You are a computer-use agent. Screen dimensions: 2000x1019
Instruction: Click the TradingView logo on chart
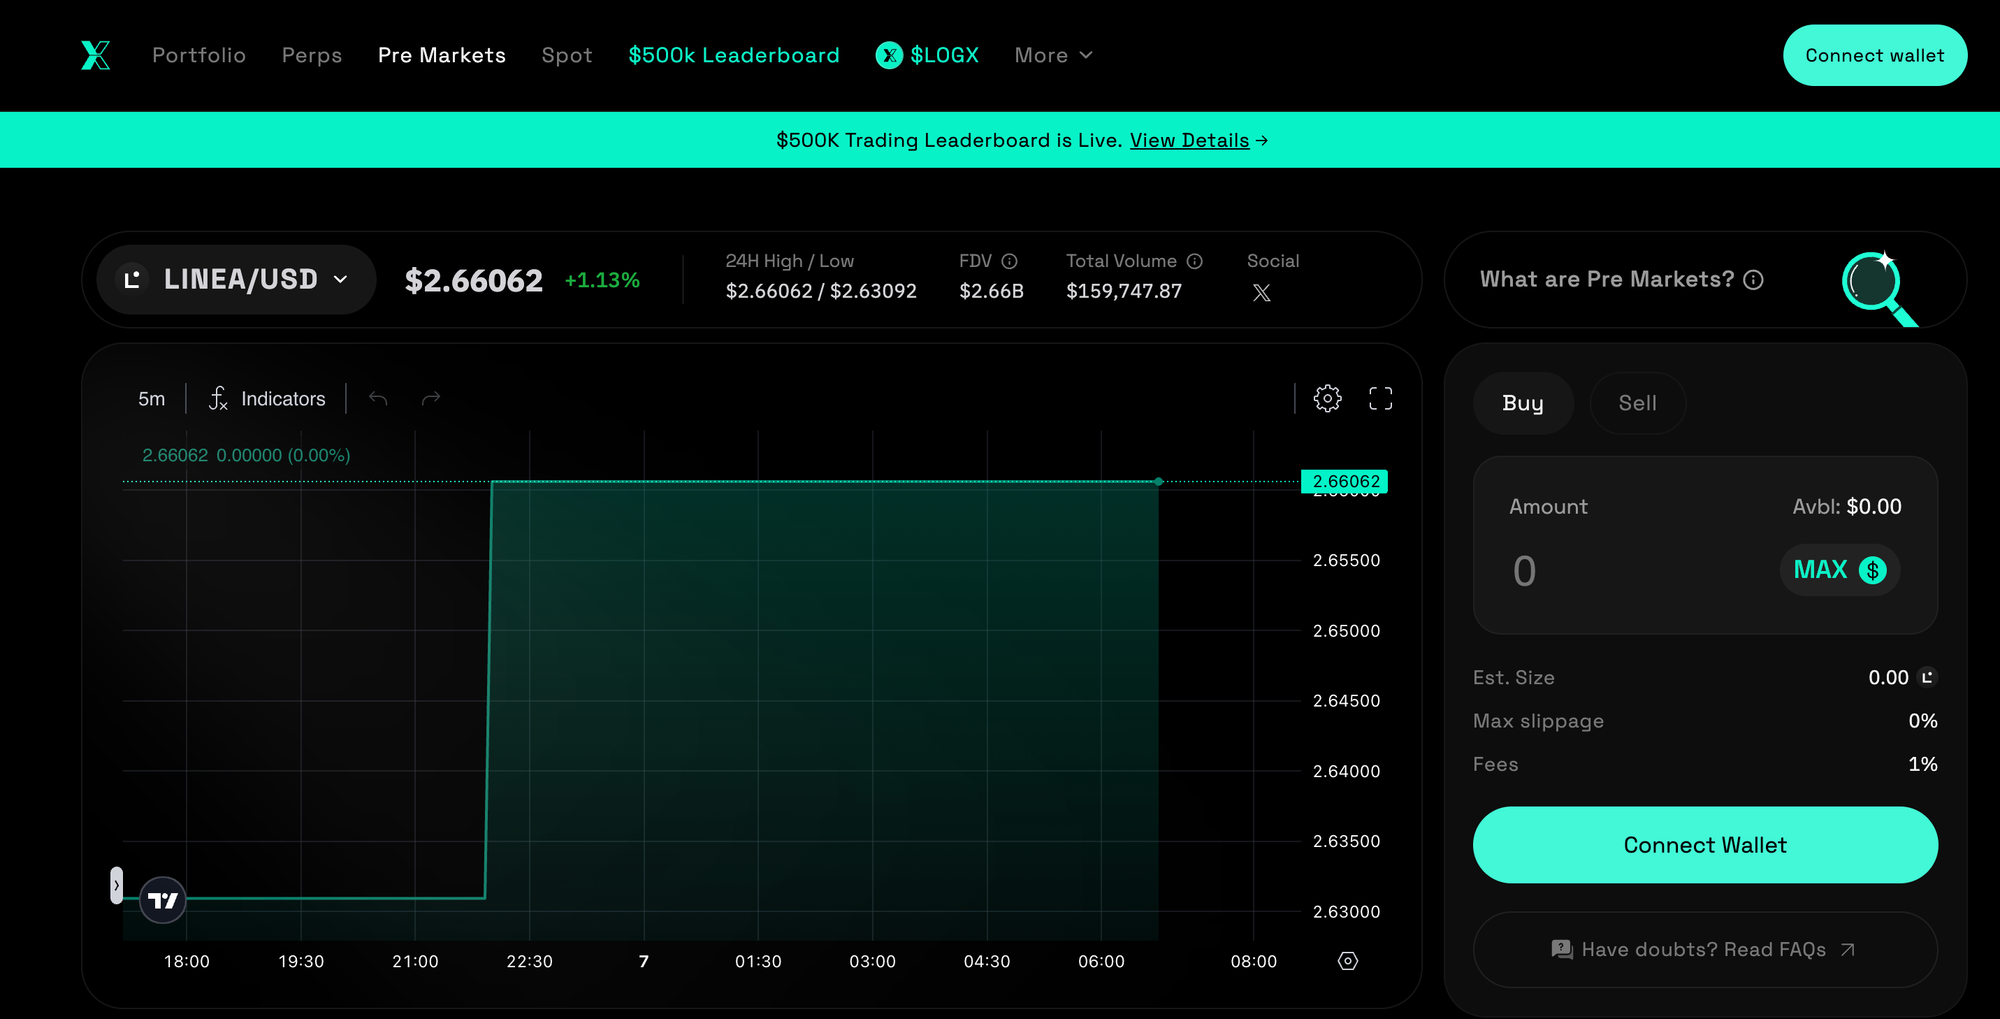click(x=163, y=900)
